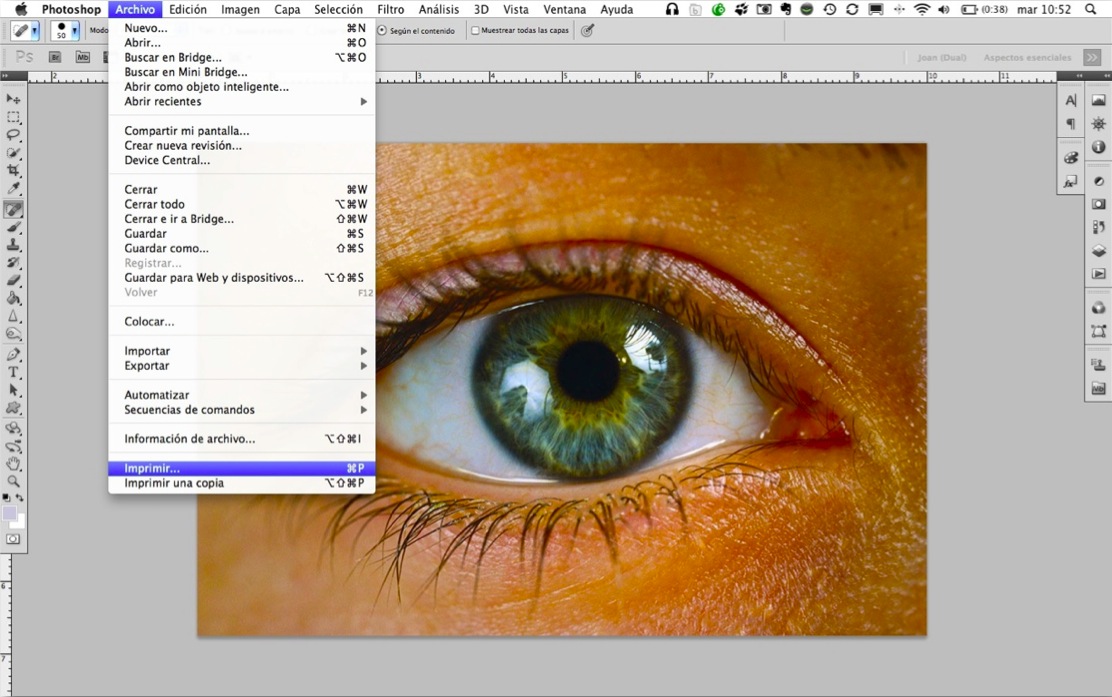Select the Clone Stamp tool
1112x697 pixels.
click(x=13, y=245)
